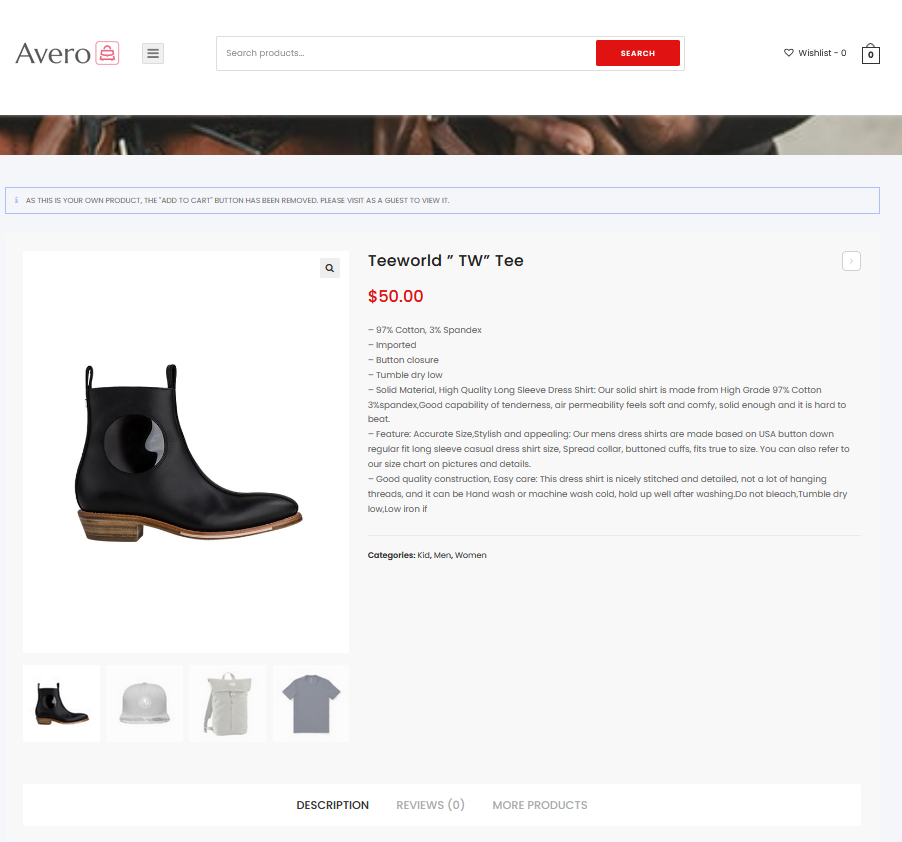Open the Kid category link
This screenshot has width=902, height=842.
(x=423, y=555)
